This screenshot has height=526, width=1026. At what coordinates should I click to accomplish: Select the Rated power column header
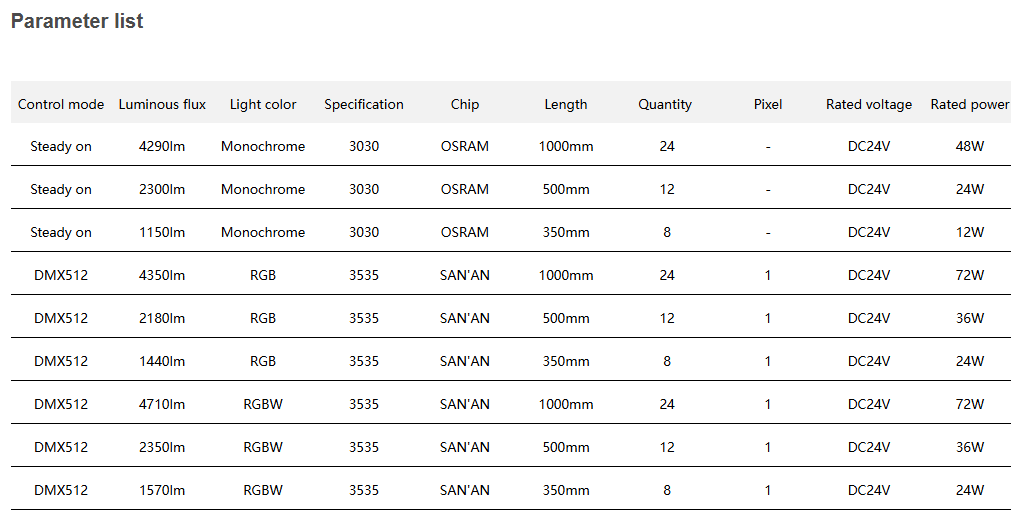970,104
